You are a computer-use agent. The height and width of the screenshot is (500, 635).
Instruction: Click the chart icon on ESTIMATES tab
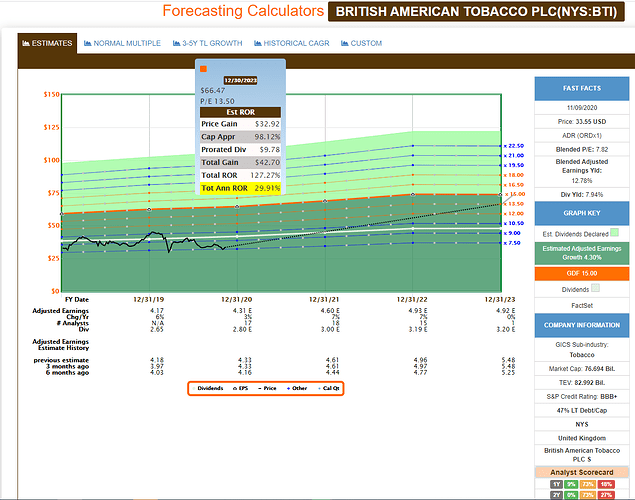click(26, 43)
